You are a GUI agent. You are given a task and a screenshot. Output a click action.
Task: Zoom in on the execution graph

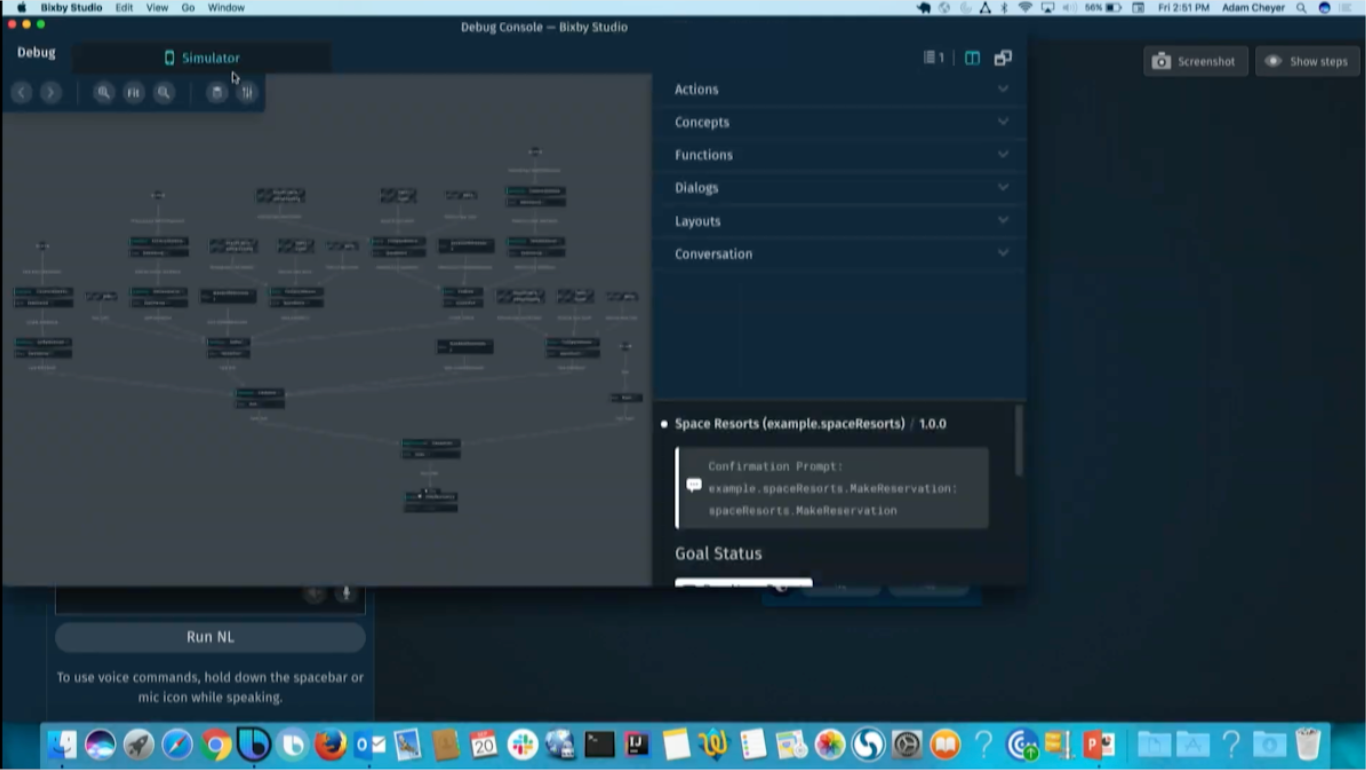click(x=103, y=92)
